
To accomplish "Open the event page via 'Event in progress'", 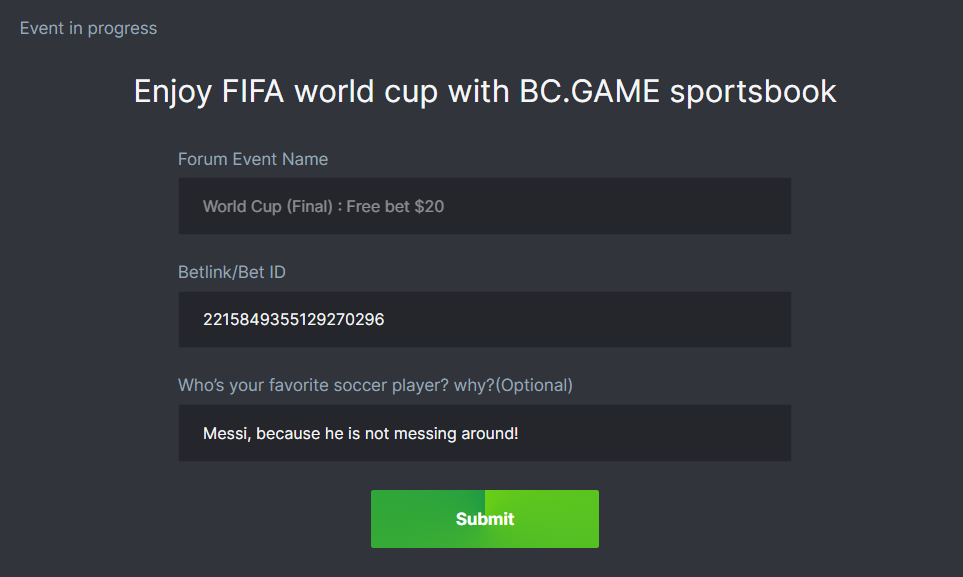I will point(87,28).
